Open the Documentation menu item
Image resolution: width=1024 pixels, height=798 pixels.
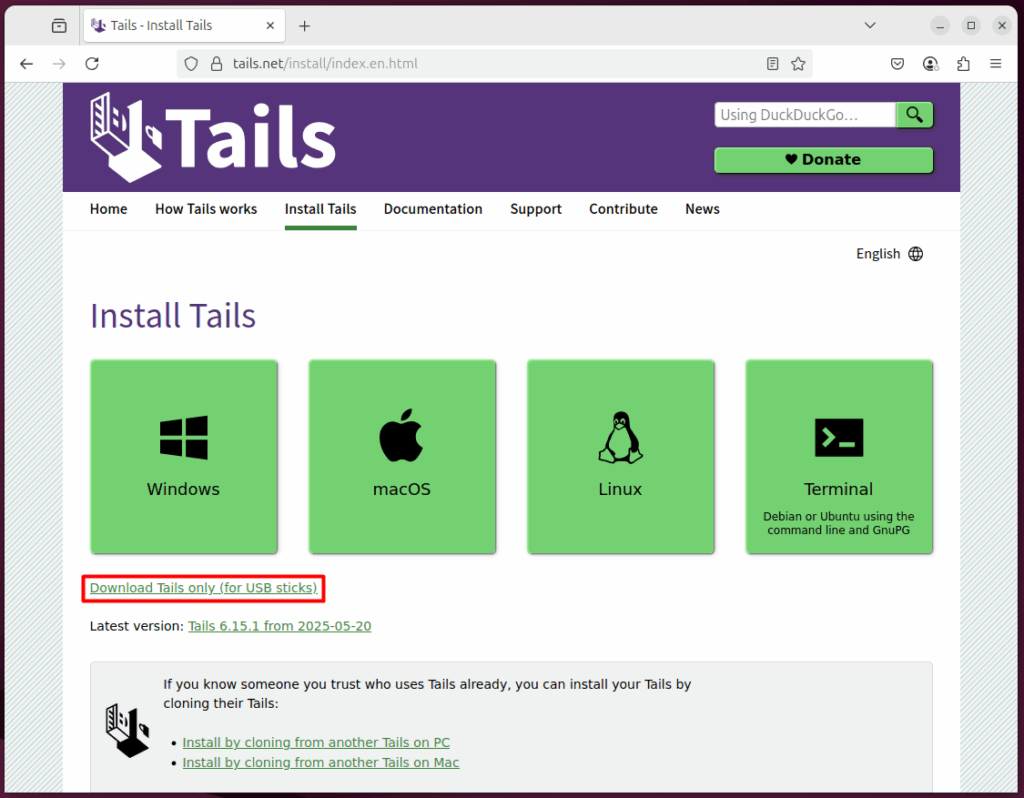(433, 209)
